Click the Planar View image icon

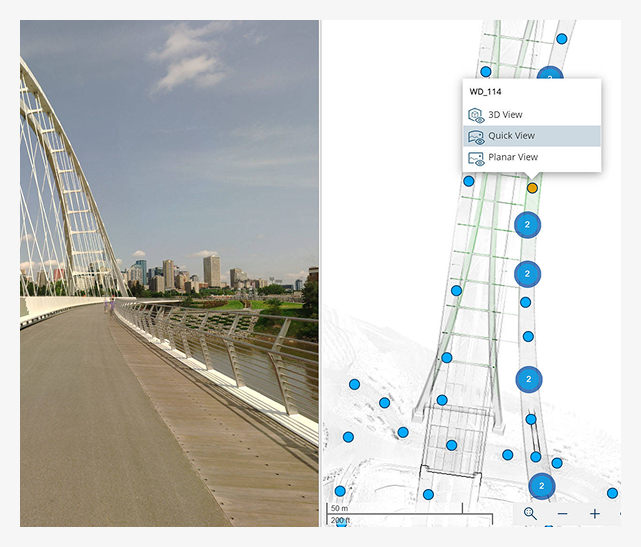pos(476,159)
